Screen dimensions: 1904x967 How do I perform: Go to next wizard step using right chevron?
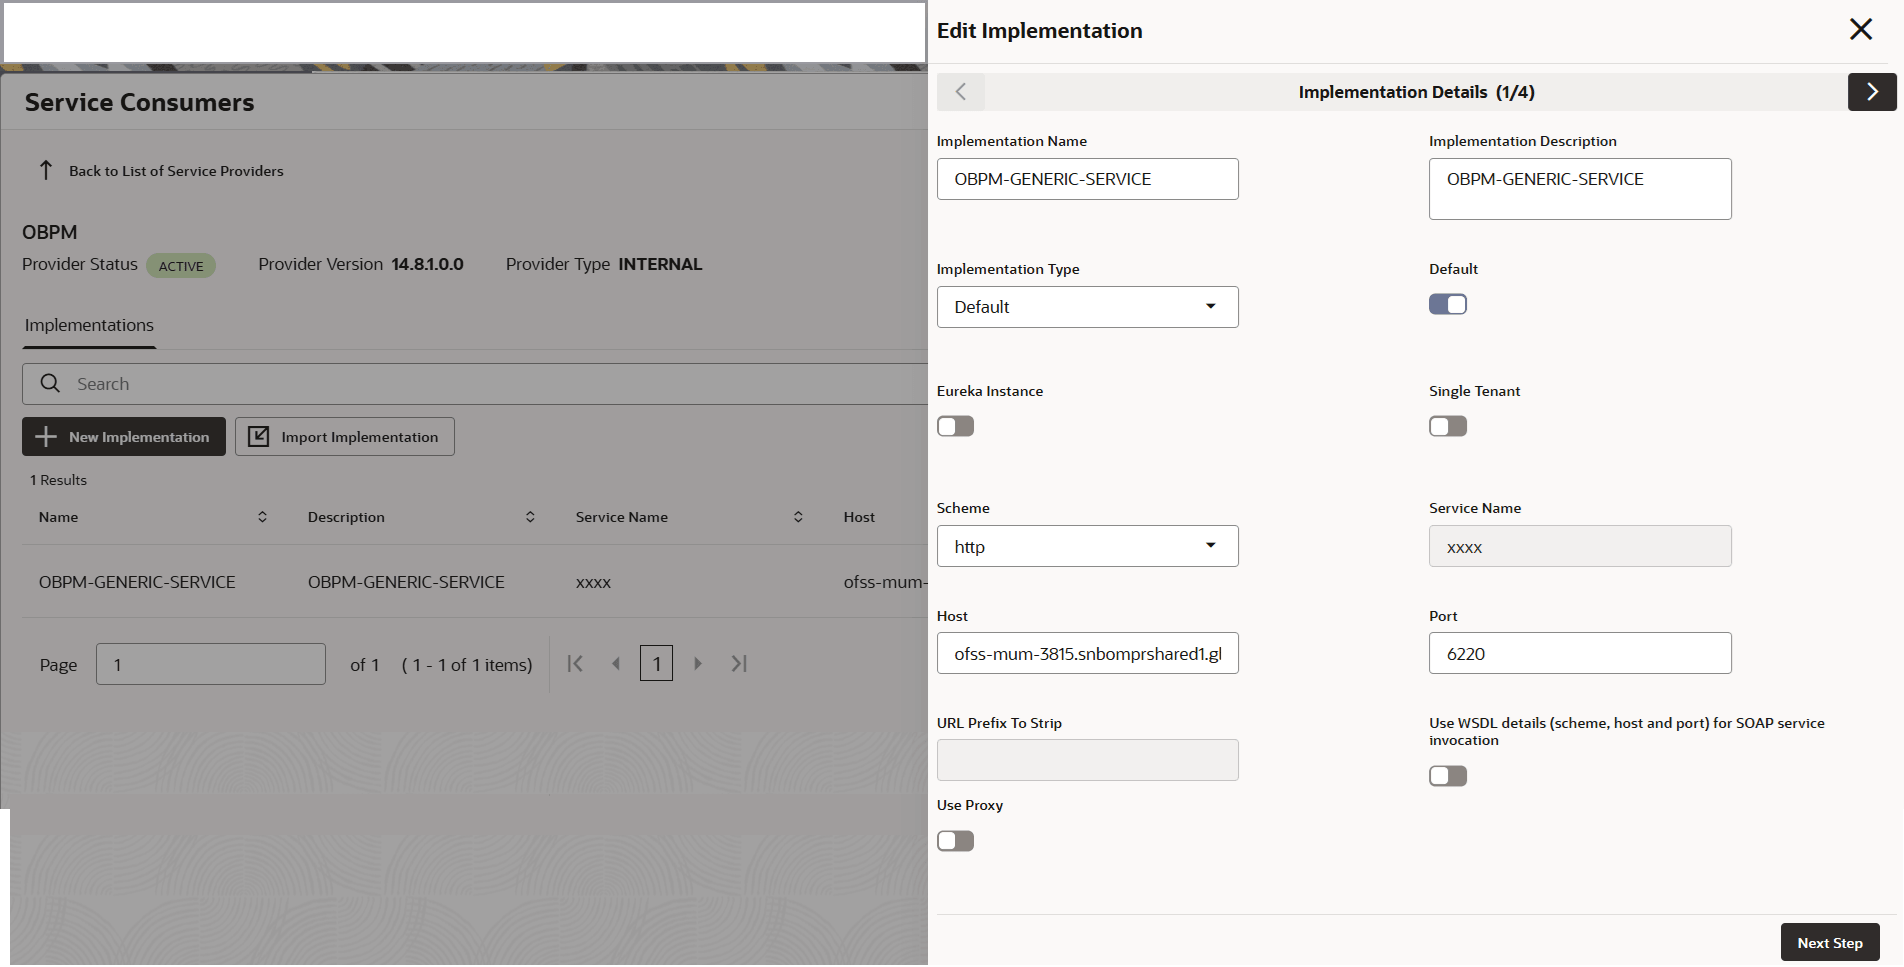(x=1872, y=92)
